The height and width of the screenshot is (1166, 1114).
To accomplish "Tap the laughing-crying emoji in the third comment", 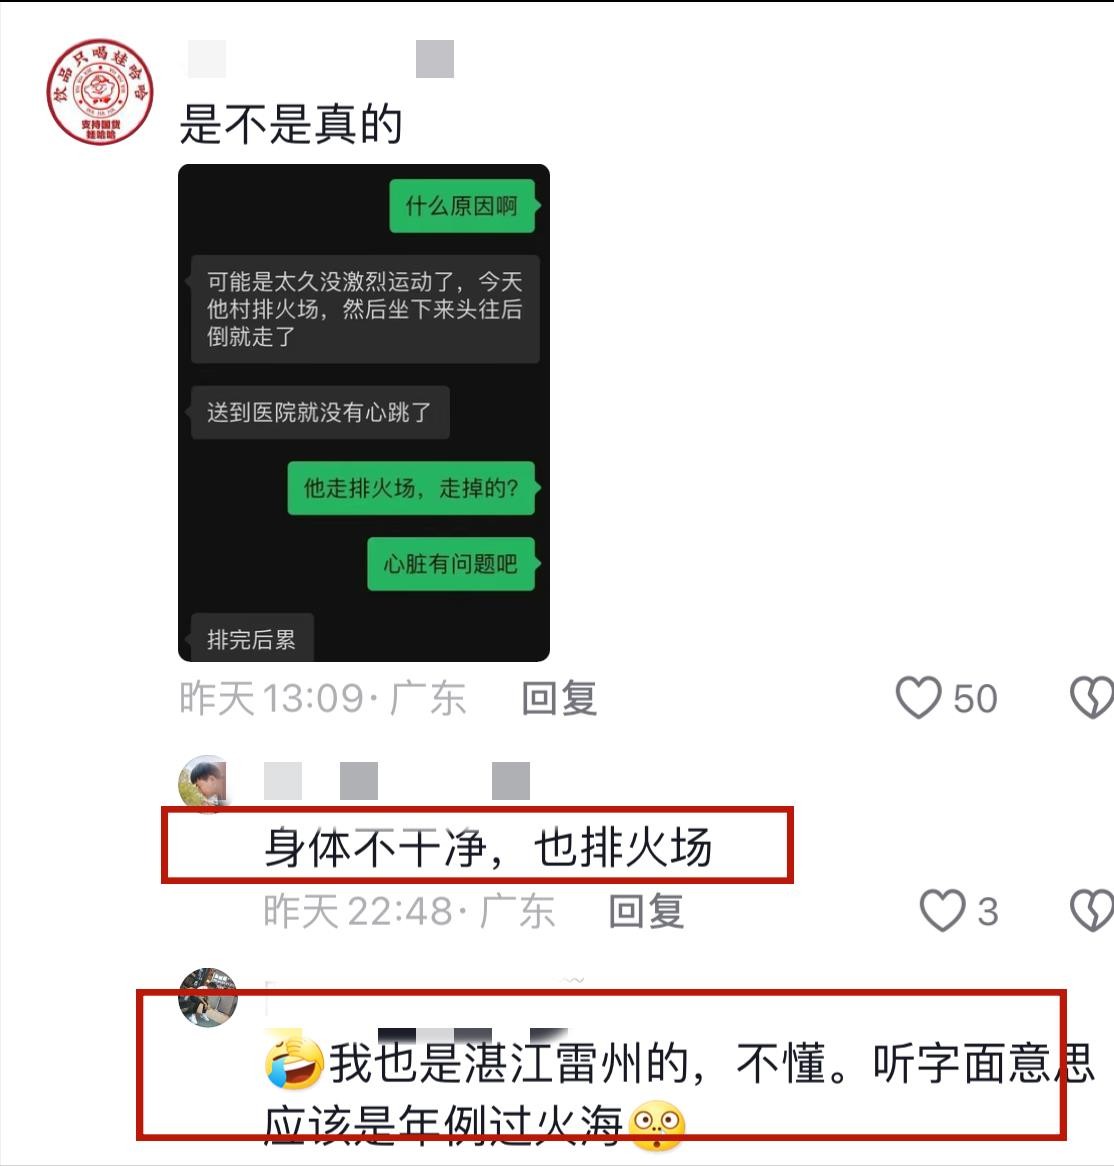I will click(x=294, y=1061).
